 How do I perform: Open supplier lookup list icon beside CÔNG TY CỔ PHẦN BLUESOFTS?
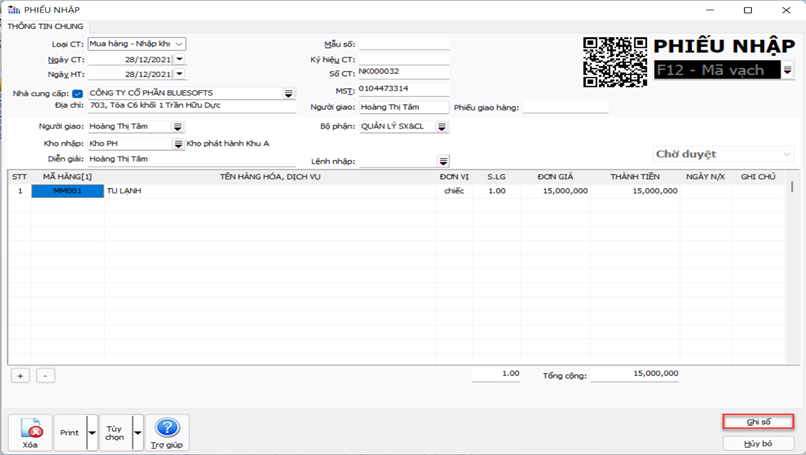click(x=288, y=93)
